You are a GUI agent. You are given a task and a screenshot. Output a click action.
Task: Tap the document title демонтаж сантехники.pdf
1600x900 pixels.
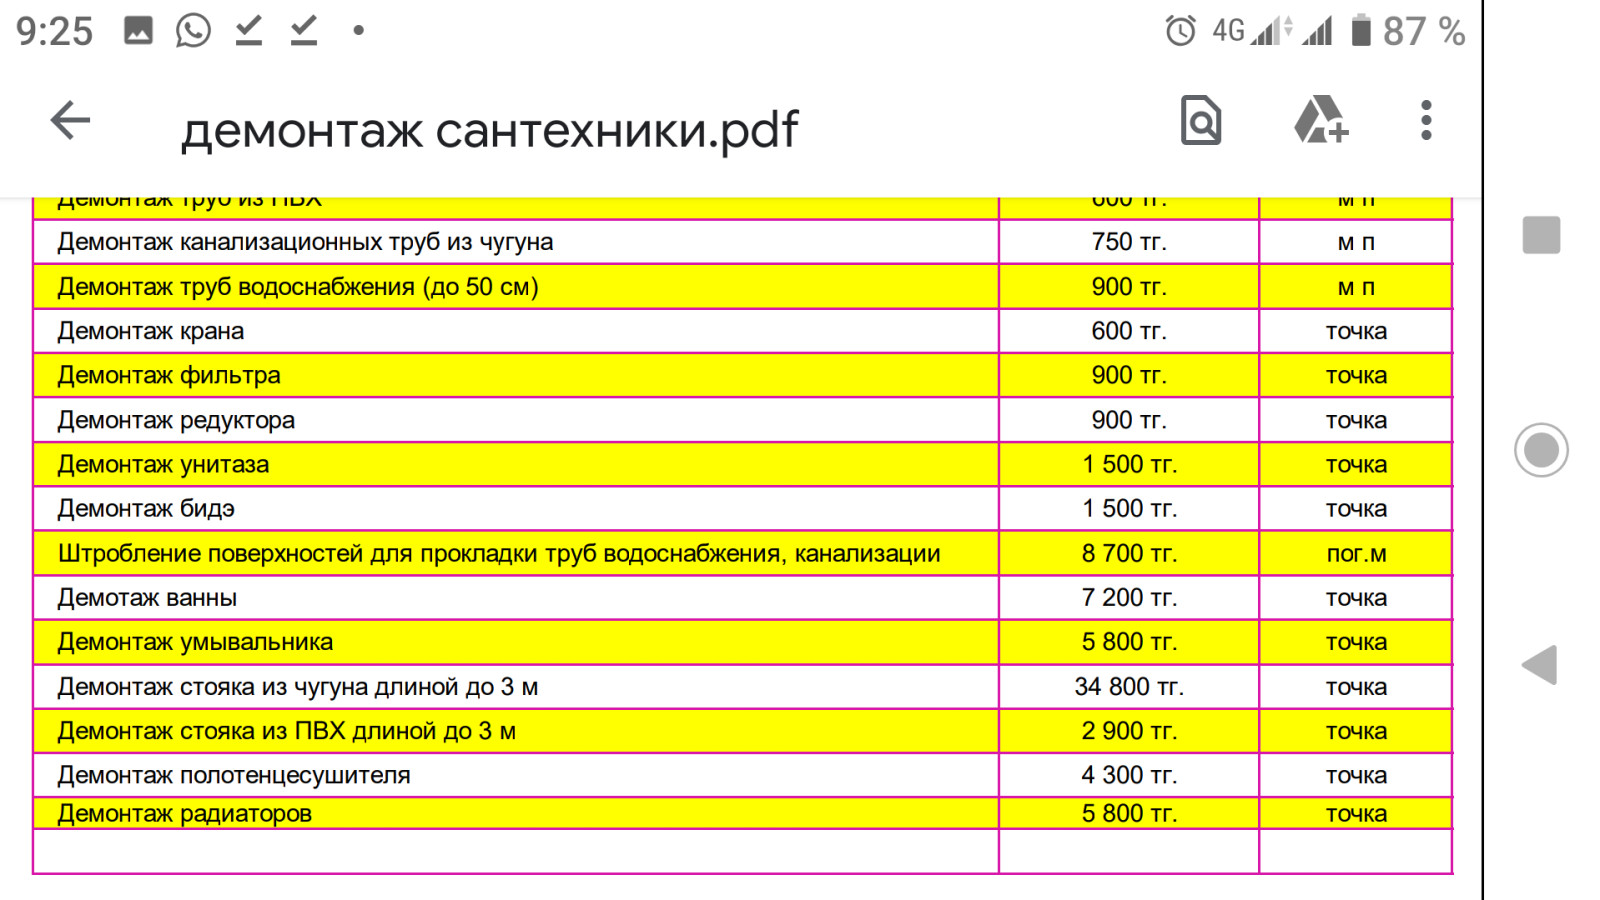489,130
